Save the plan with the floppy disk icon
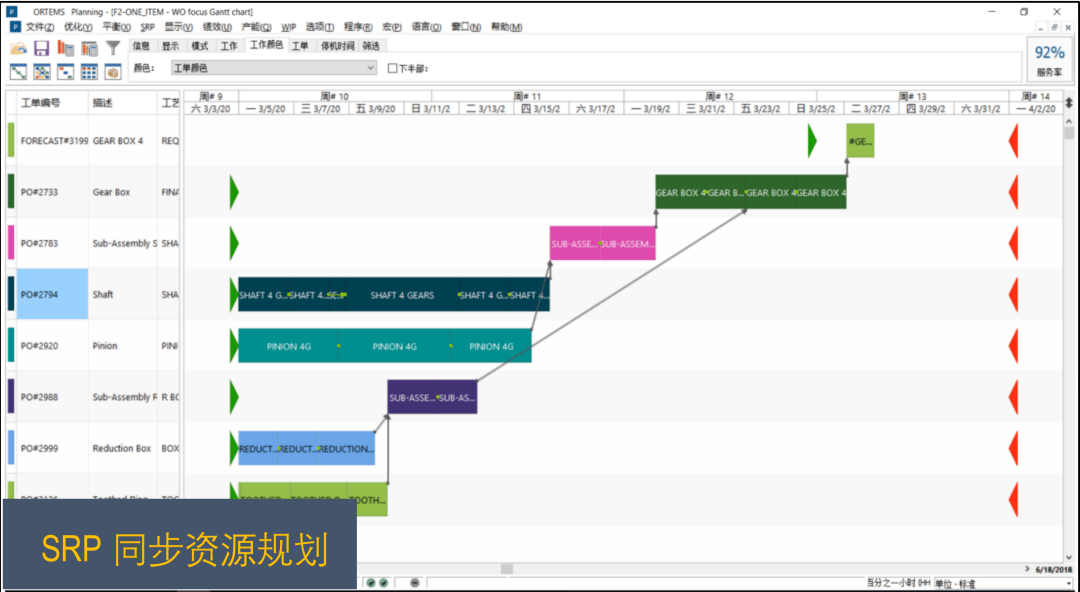1080x592 pixels. [x=41, y=48]
